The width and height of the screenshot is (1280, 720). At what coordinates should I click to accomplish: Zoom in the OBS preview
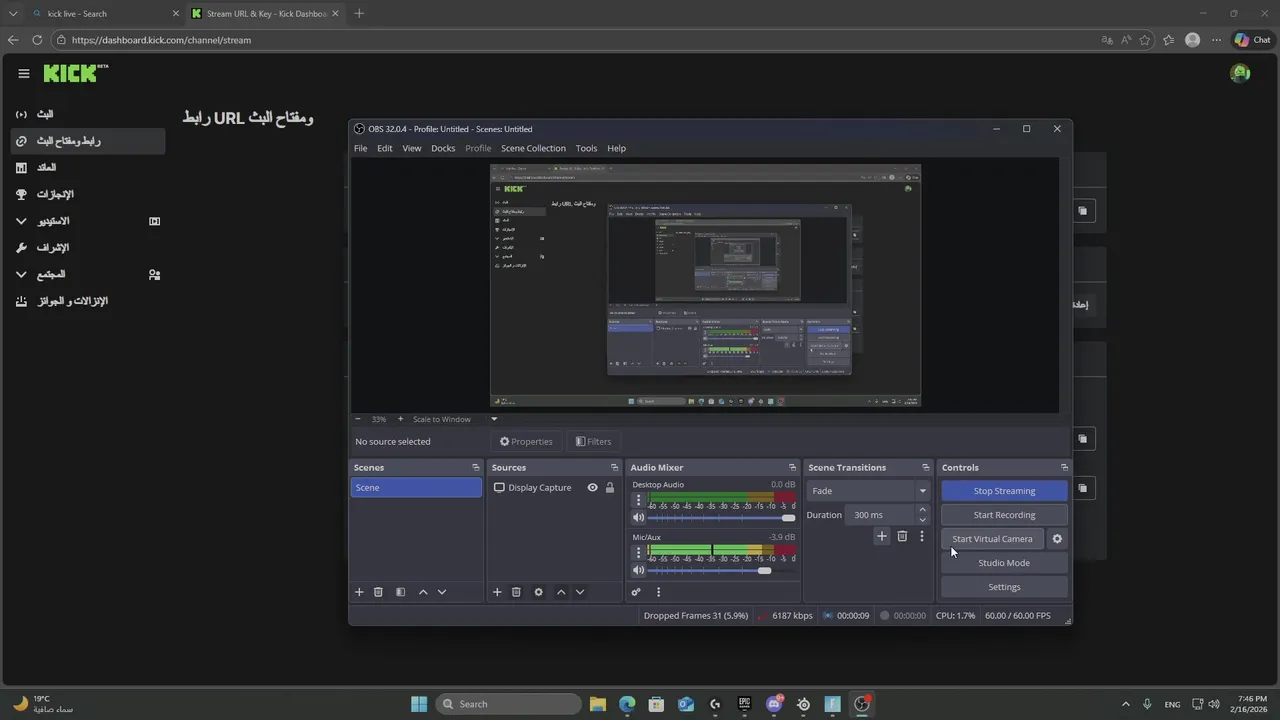click(x=401, y=419)
